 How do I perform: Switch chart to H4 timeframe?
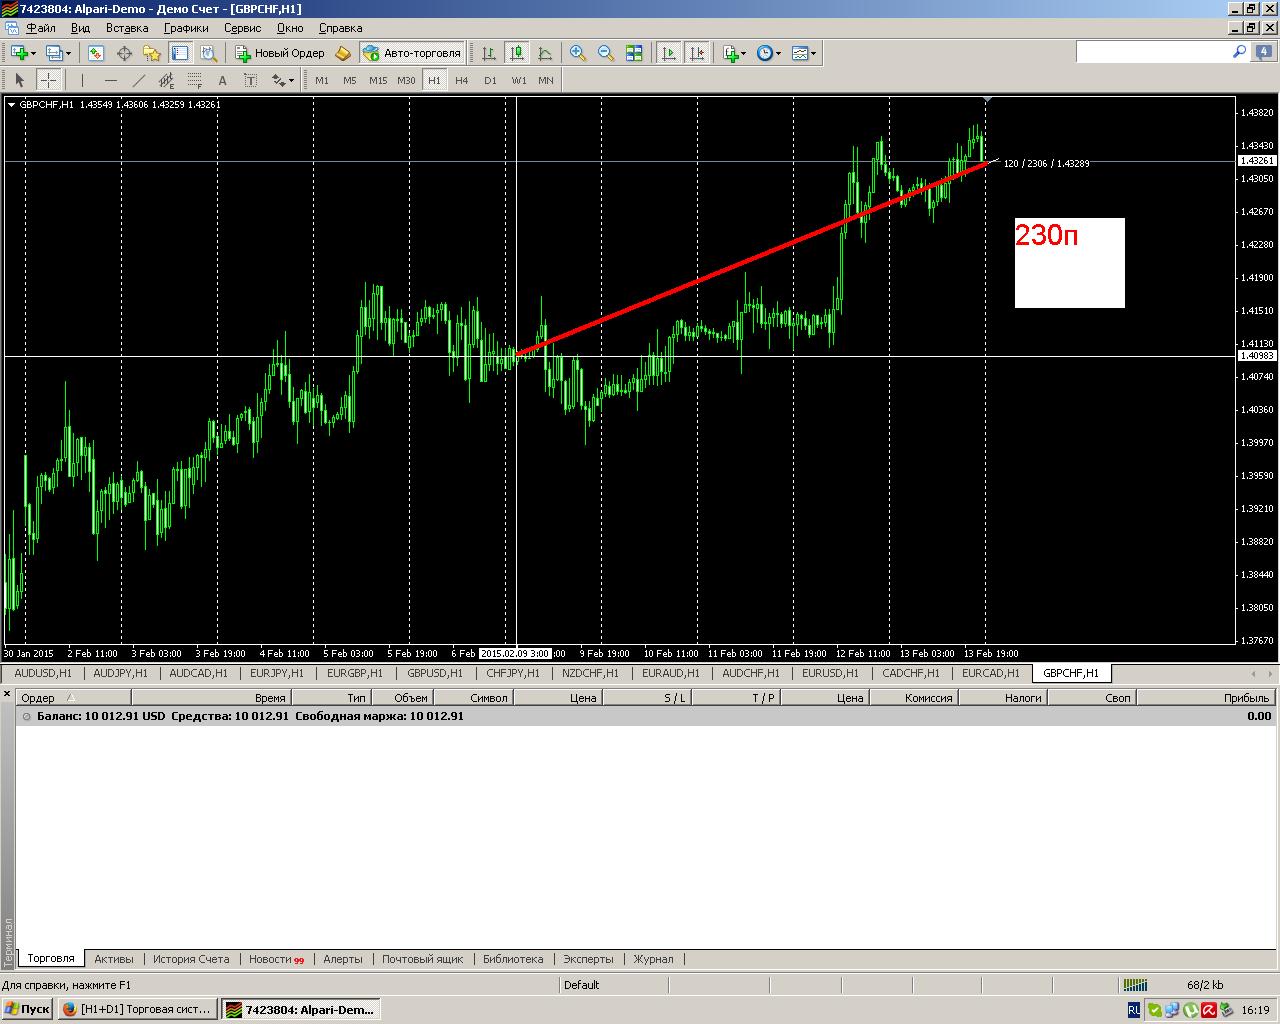pyautogui.click(x=461, y=80)
